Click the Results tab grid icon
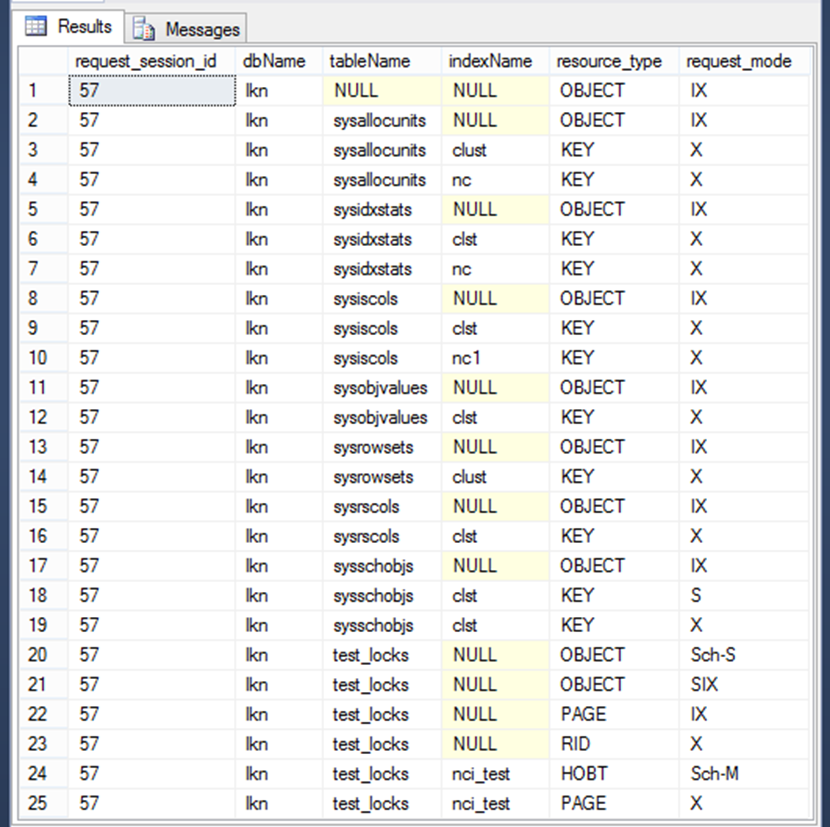The height and width of the screenshot is (827, 830). pos(37,28)
